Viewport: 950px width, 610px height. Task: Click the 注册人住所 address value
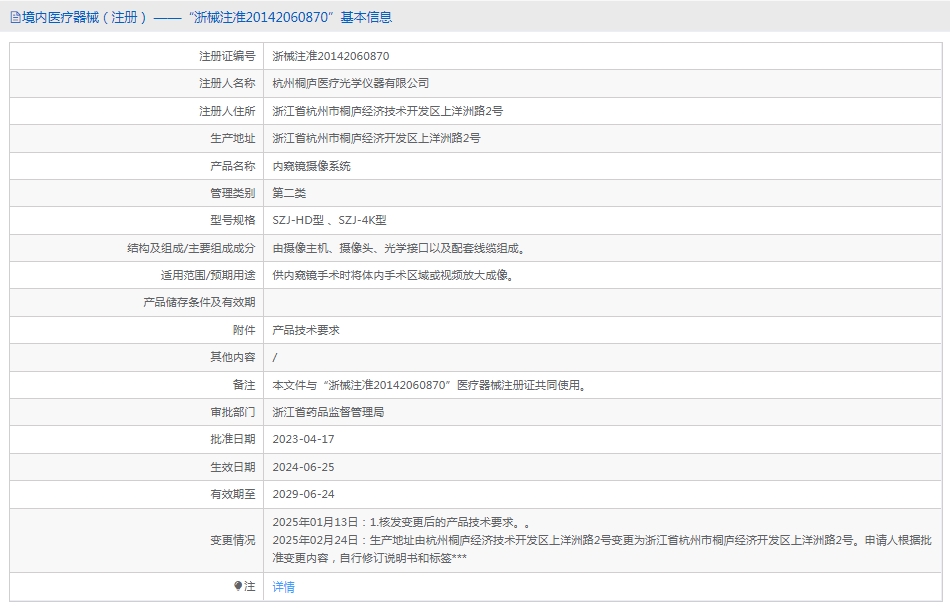coord(387,111)
